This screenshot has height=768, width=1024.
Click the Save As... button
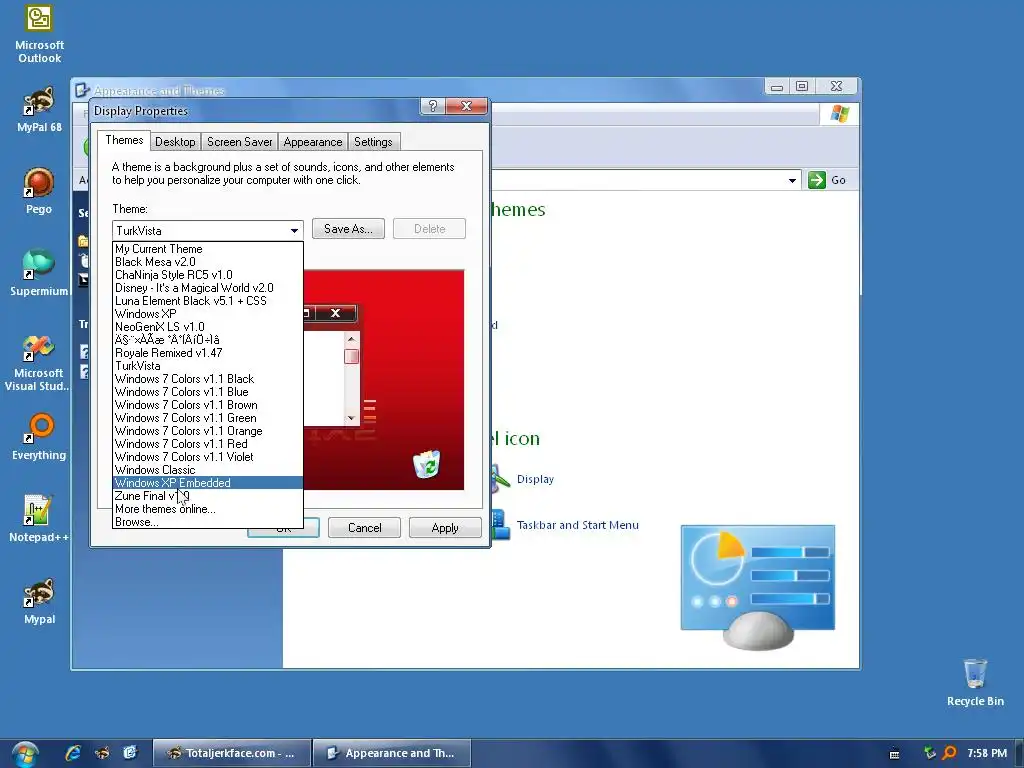pyautogui.click(x=348, y=229)
